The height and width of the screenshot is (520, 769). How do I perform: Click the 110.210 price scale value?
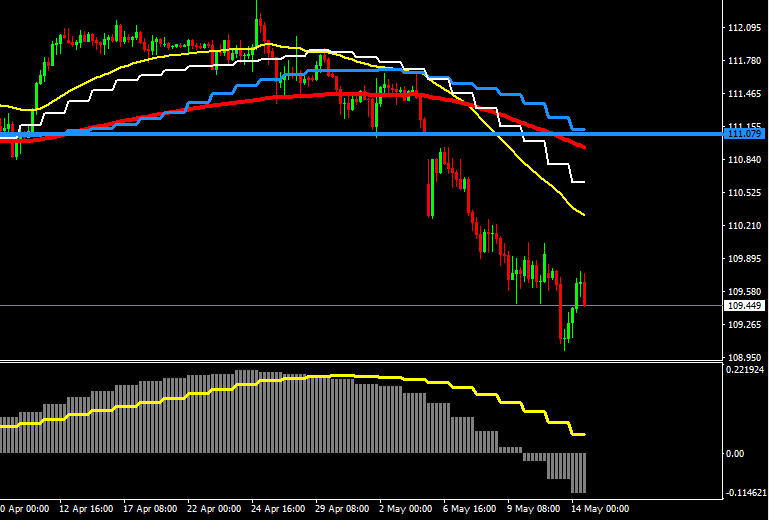[x=744, y=226]
